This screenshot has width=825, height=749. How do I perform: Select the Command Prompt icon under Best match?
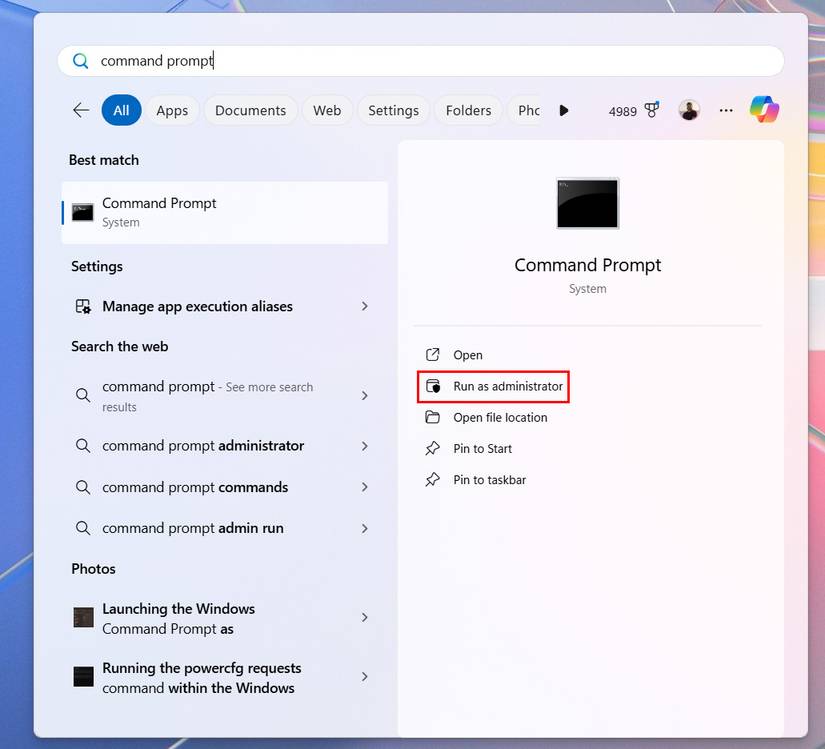click(81, 212)
